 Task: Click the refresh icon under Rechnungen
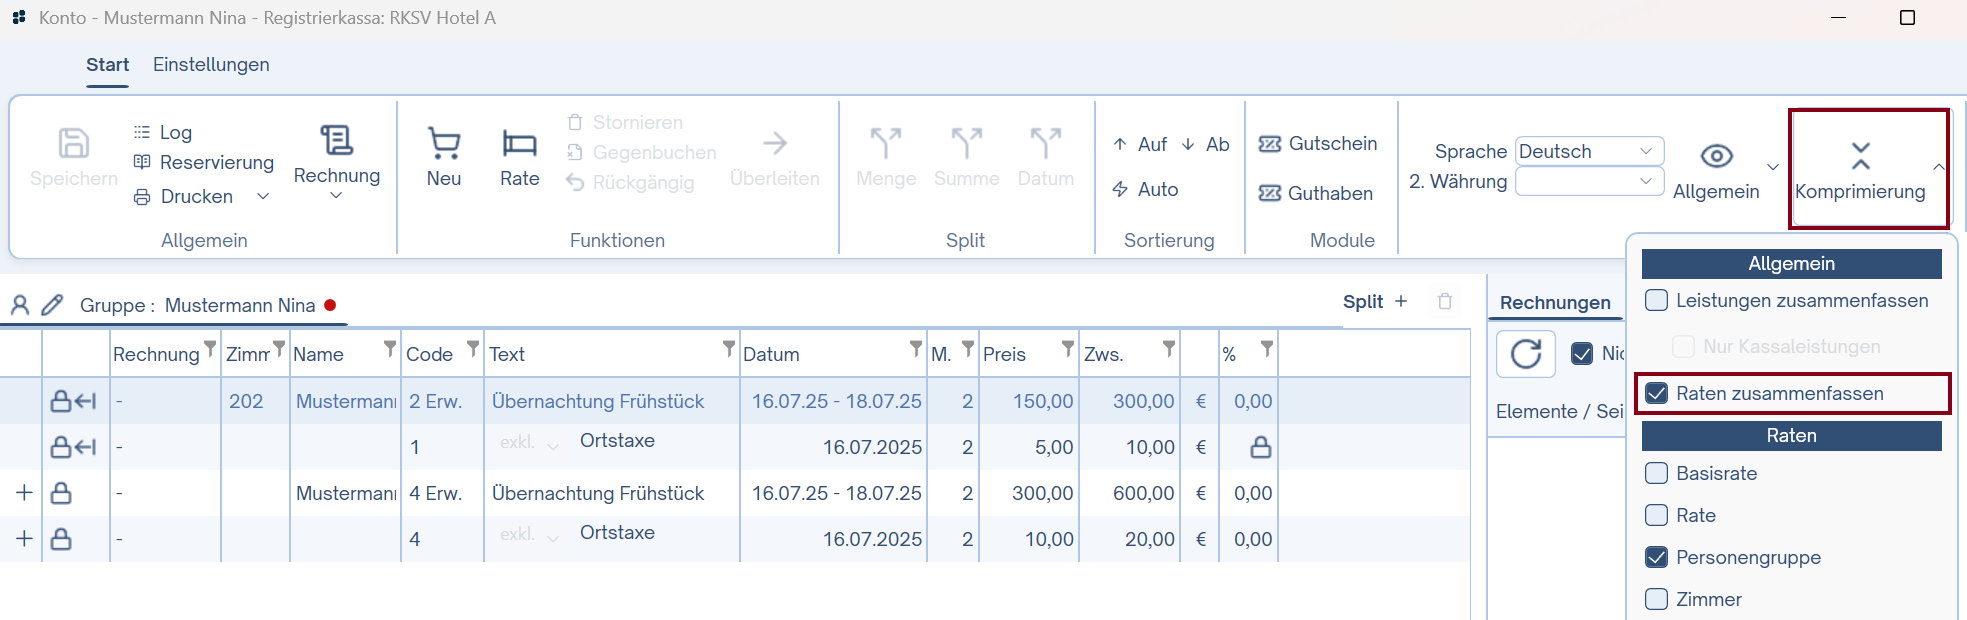coord(1525,354)
